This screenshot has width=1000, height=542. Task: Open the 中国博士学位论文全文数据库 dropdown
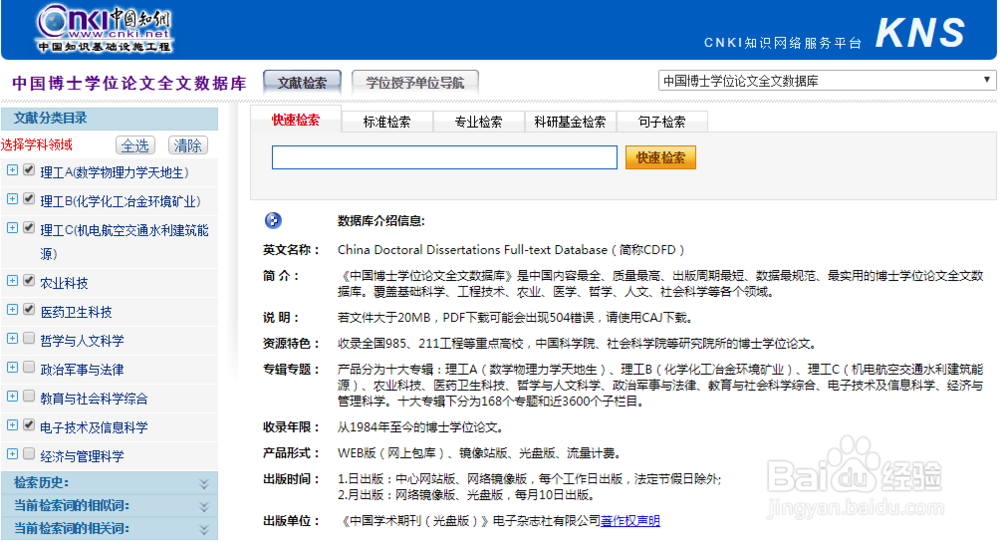pyautogui.click(x=827, y=81)
